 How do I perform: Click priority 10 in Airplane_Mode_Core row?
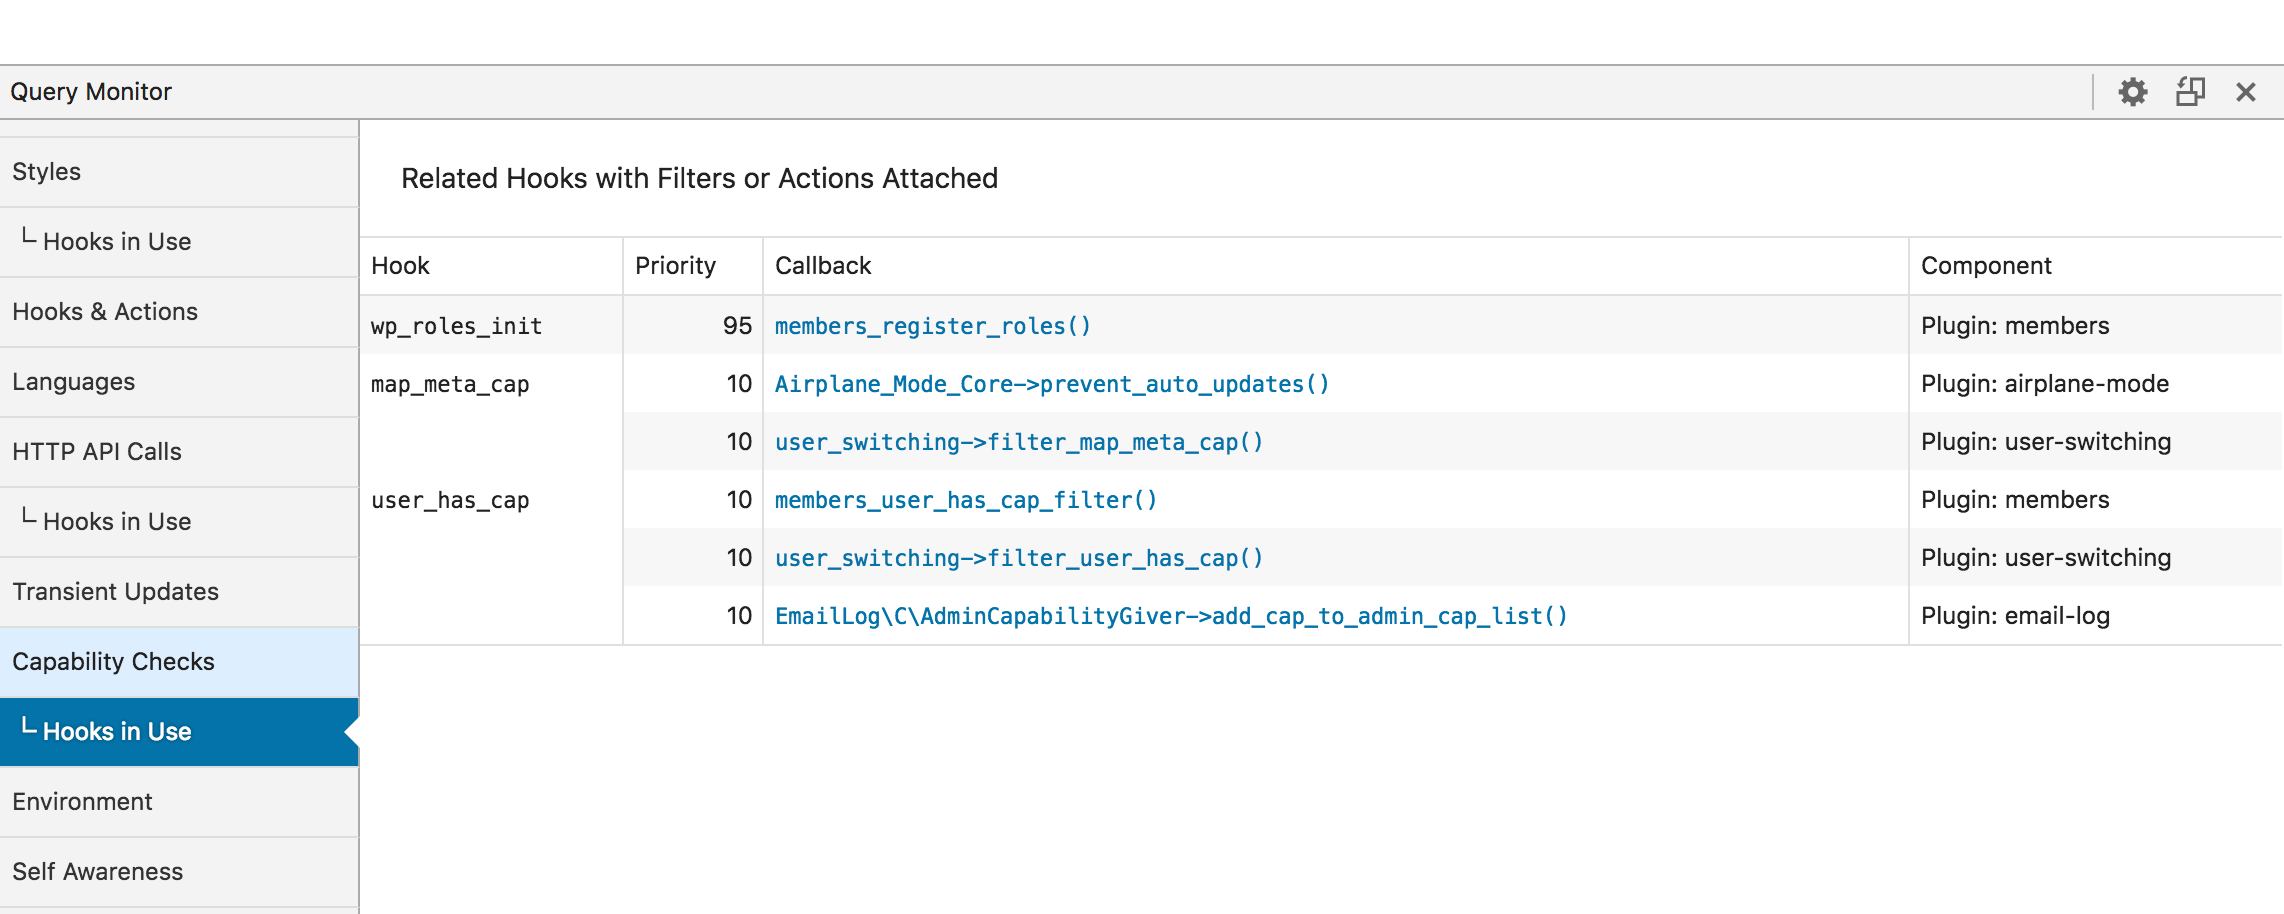tap(739, 384)
